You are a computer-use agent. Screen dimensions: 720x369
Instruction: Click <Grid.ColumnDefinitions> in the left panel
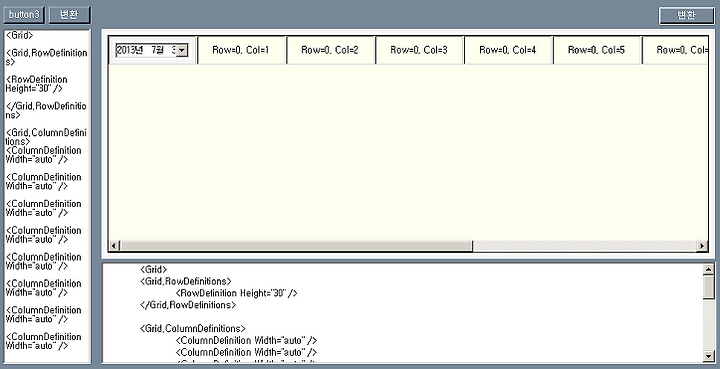click(x=46, y=137)
